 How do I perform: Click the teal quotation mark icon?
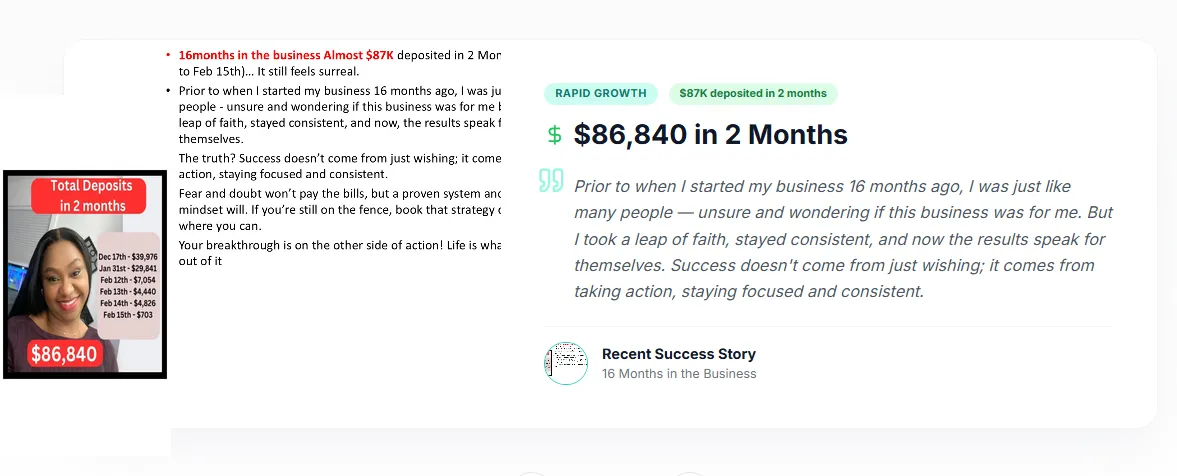[551, 182]
